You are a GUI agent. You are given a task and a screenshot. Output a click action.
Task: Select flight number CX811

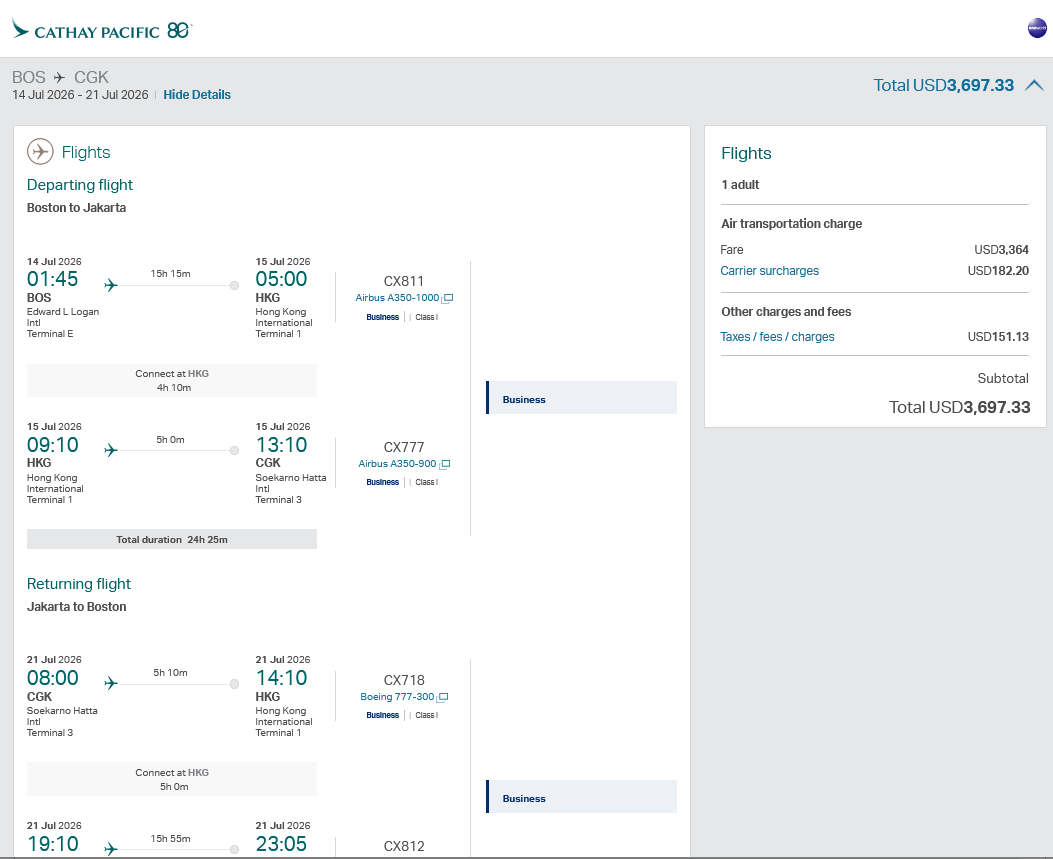point(404,281)
